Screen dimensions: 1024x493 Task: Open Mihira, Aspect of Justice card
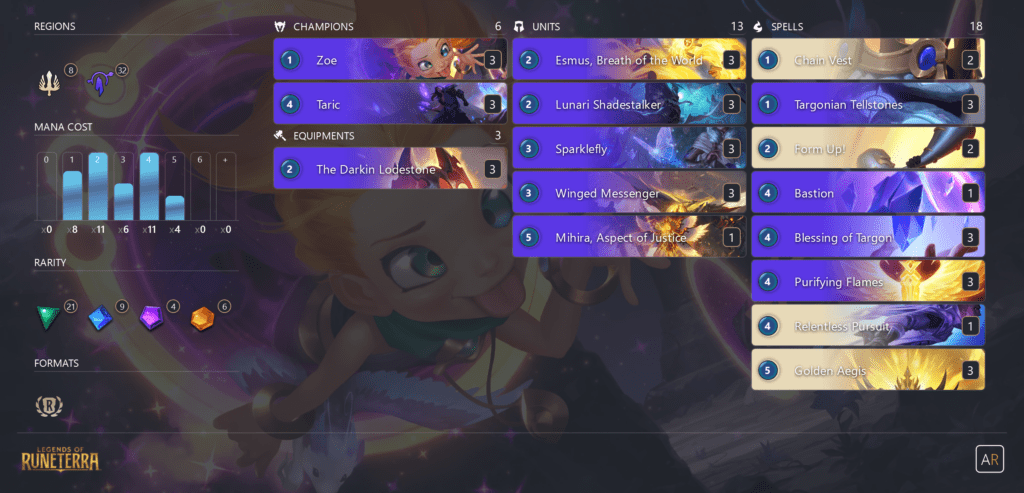coord(629,238)
